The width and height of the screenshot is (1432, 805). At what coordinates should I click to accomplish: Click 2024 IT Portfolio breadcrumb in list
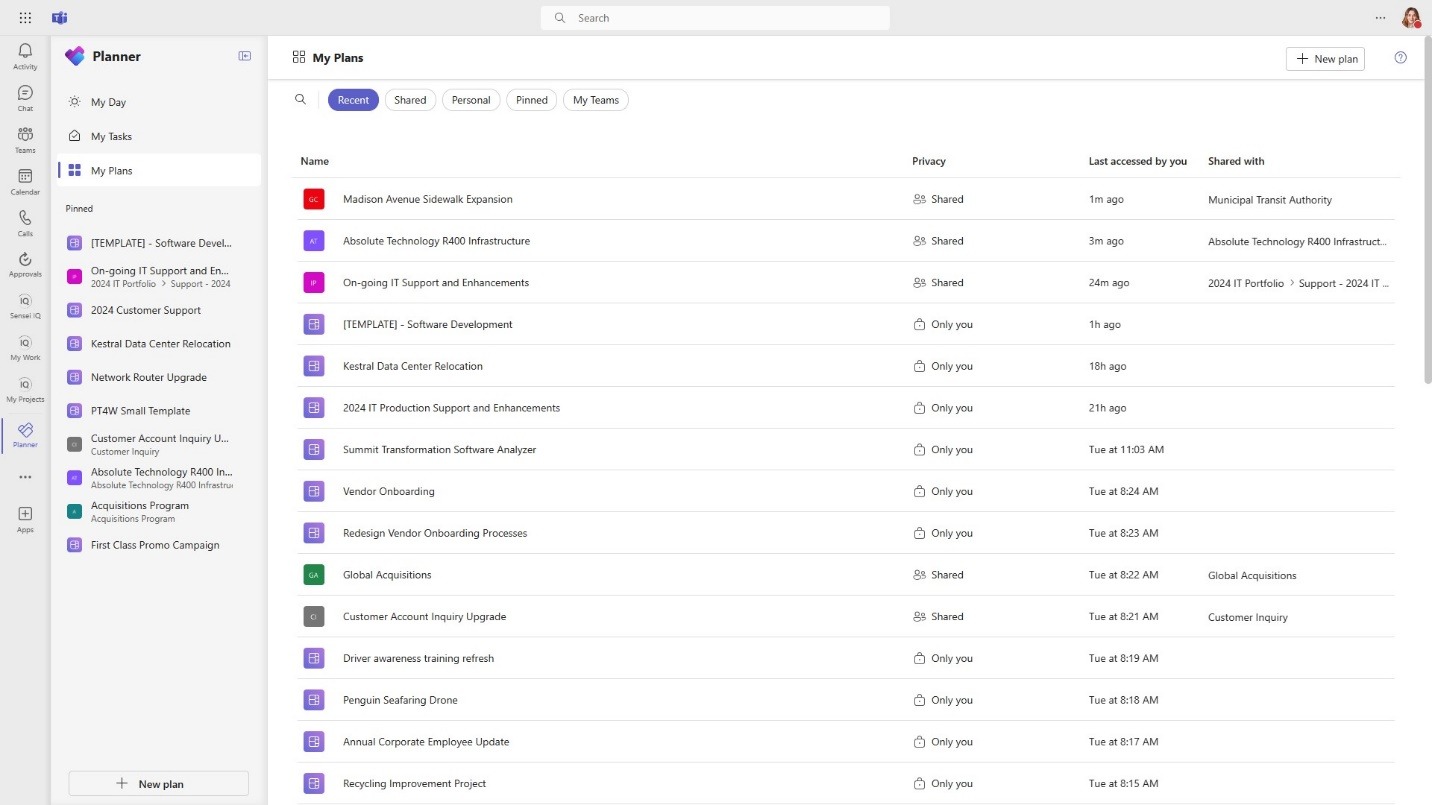pyautogui.click(x=1246, y=283)
